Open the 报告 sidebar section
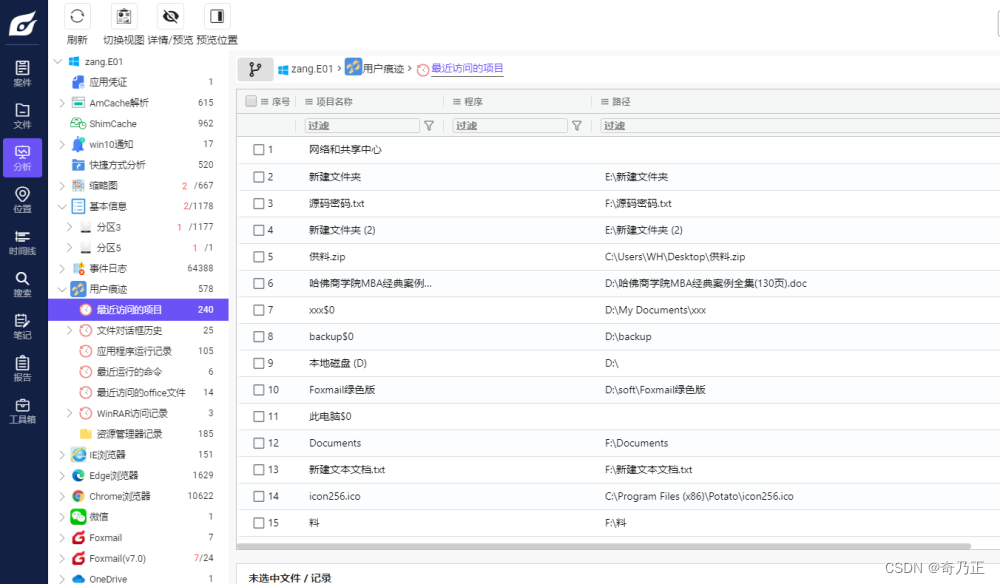The width and height of the screenshot is (1000, 584). click(x=22, y=368)
